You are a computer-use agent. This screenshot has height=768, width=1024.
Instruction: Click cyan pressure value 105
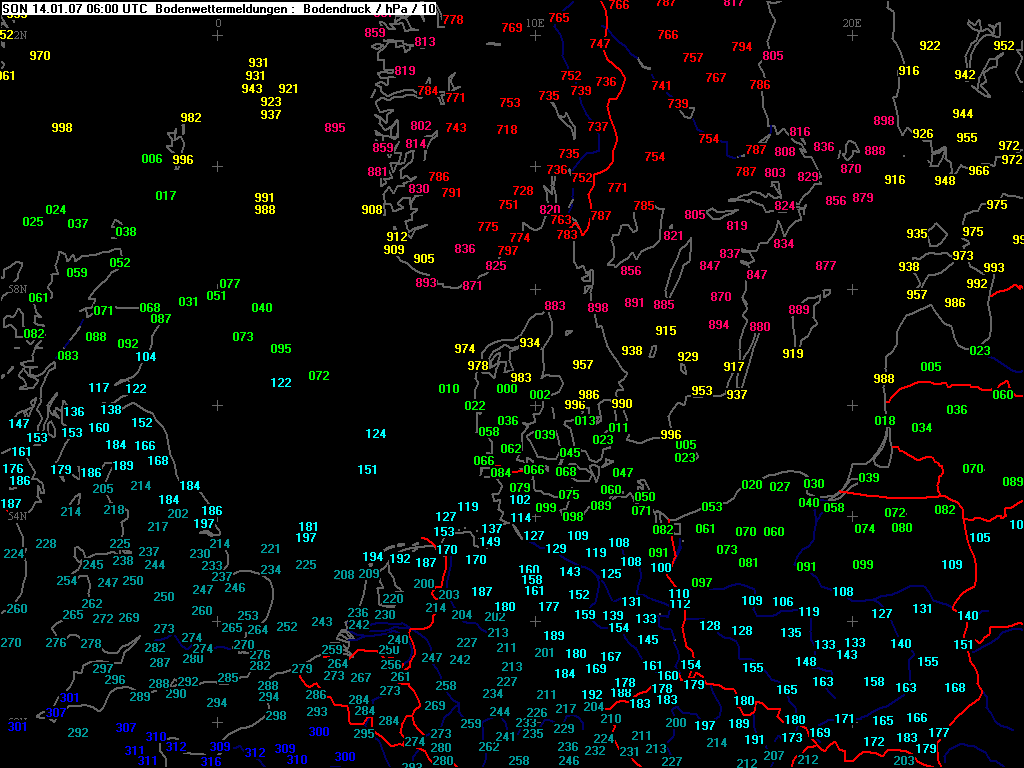pos(980,538)
